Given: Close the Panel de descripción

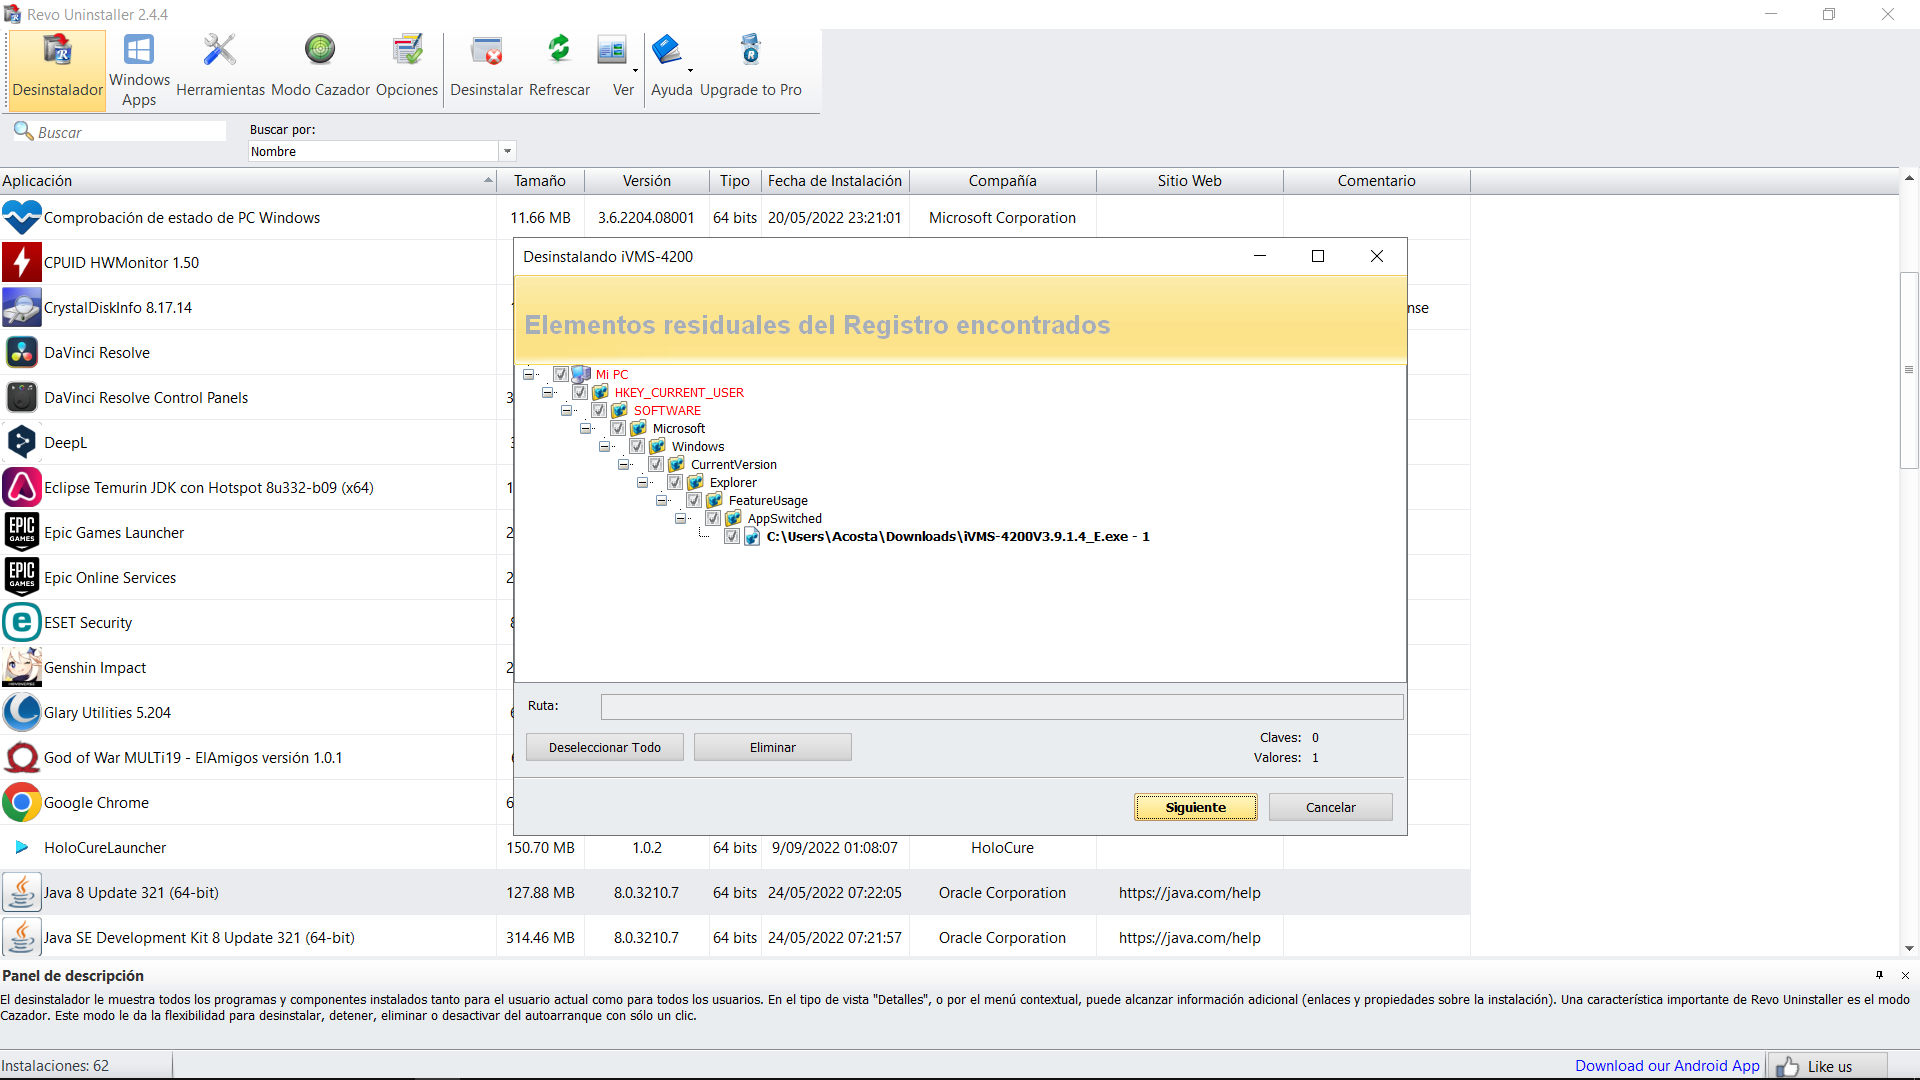Looking at the screenshot, I should tap(1905, 975).
